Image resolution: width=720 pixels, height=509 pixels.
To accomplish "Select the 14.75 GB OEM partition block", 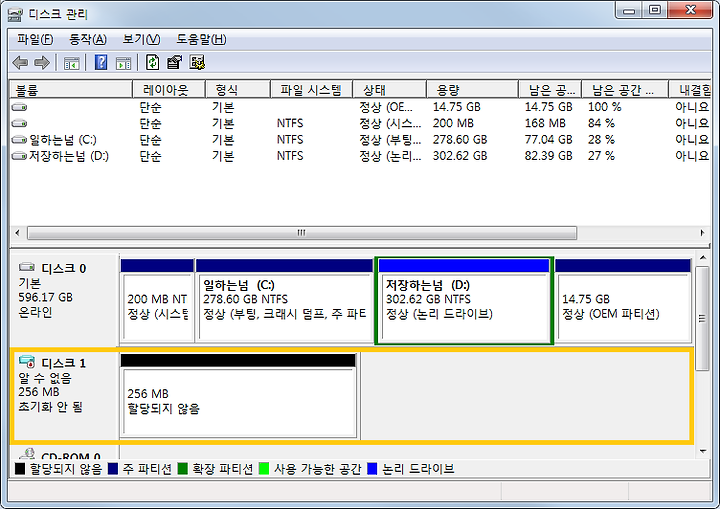I will coord(623,301).
